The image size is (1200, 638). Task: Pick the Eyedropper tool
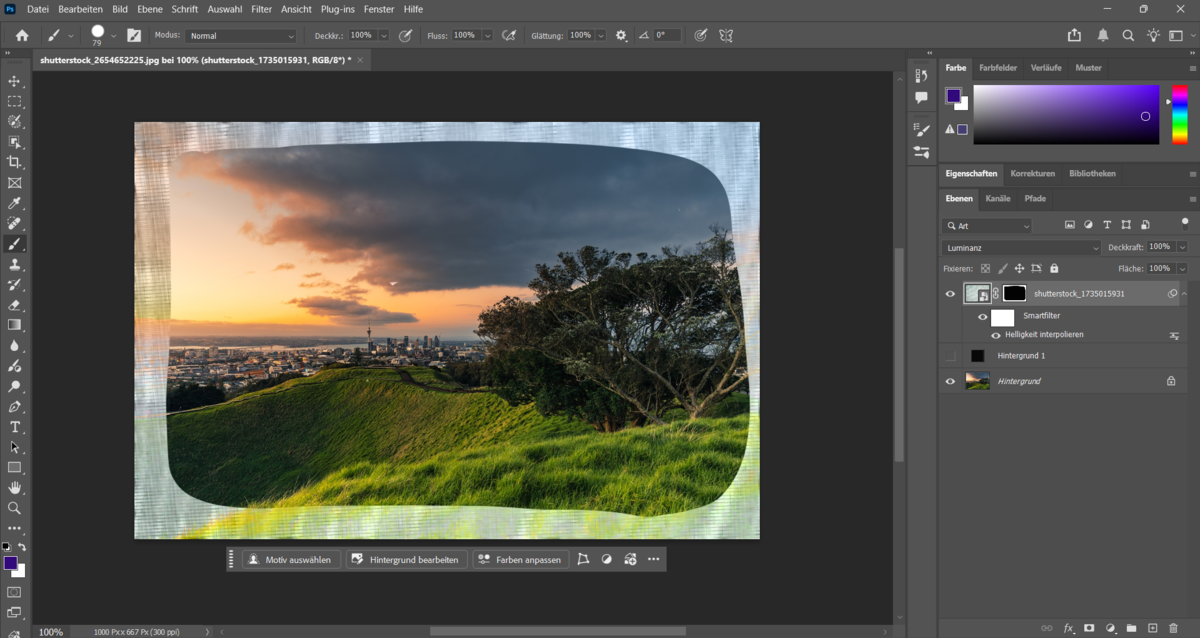click(15, 202)
